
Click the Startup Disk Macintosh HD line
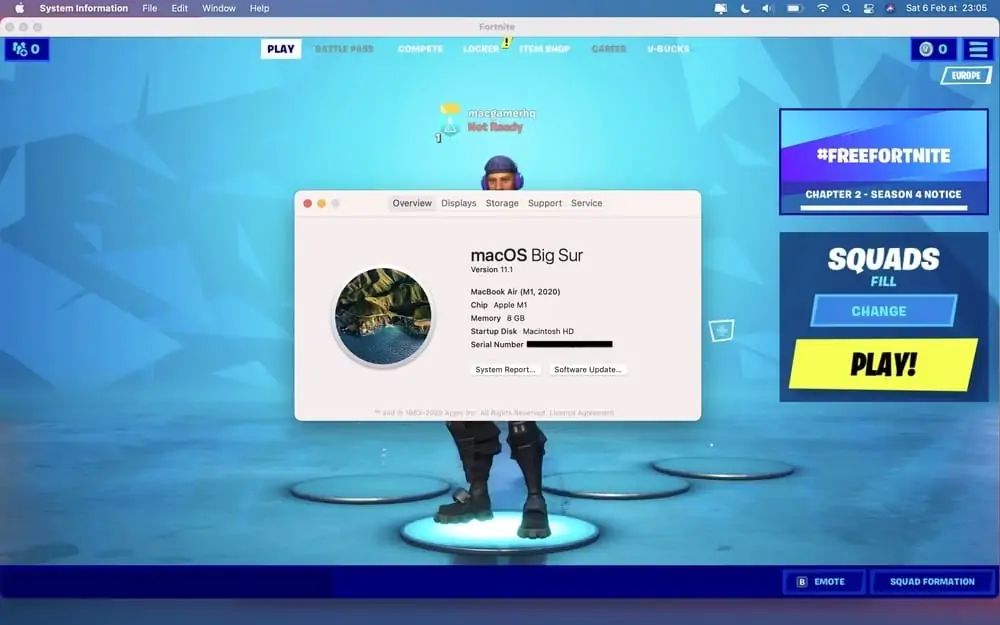coord(522,332)
